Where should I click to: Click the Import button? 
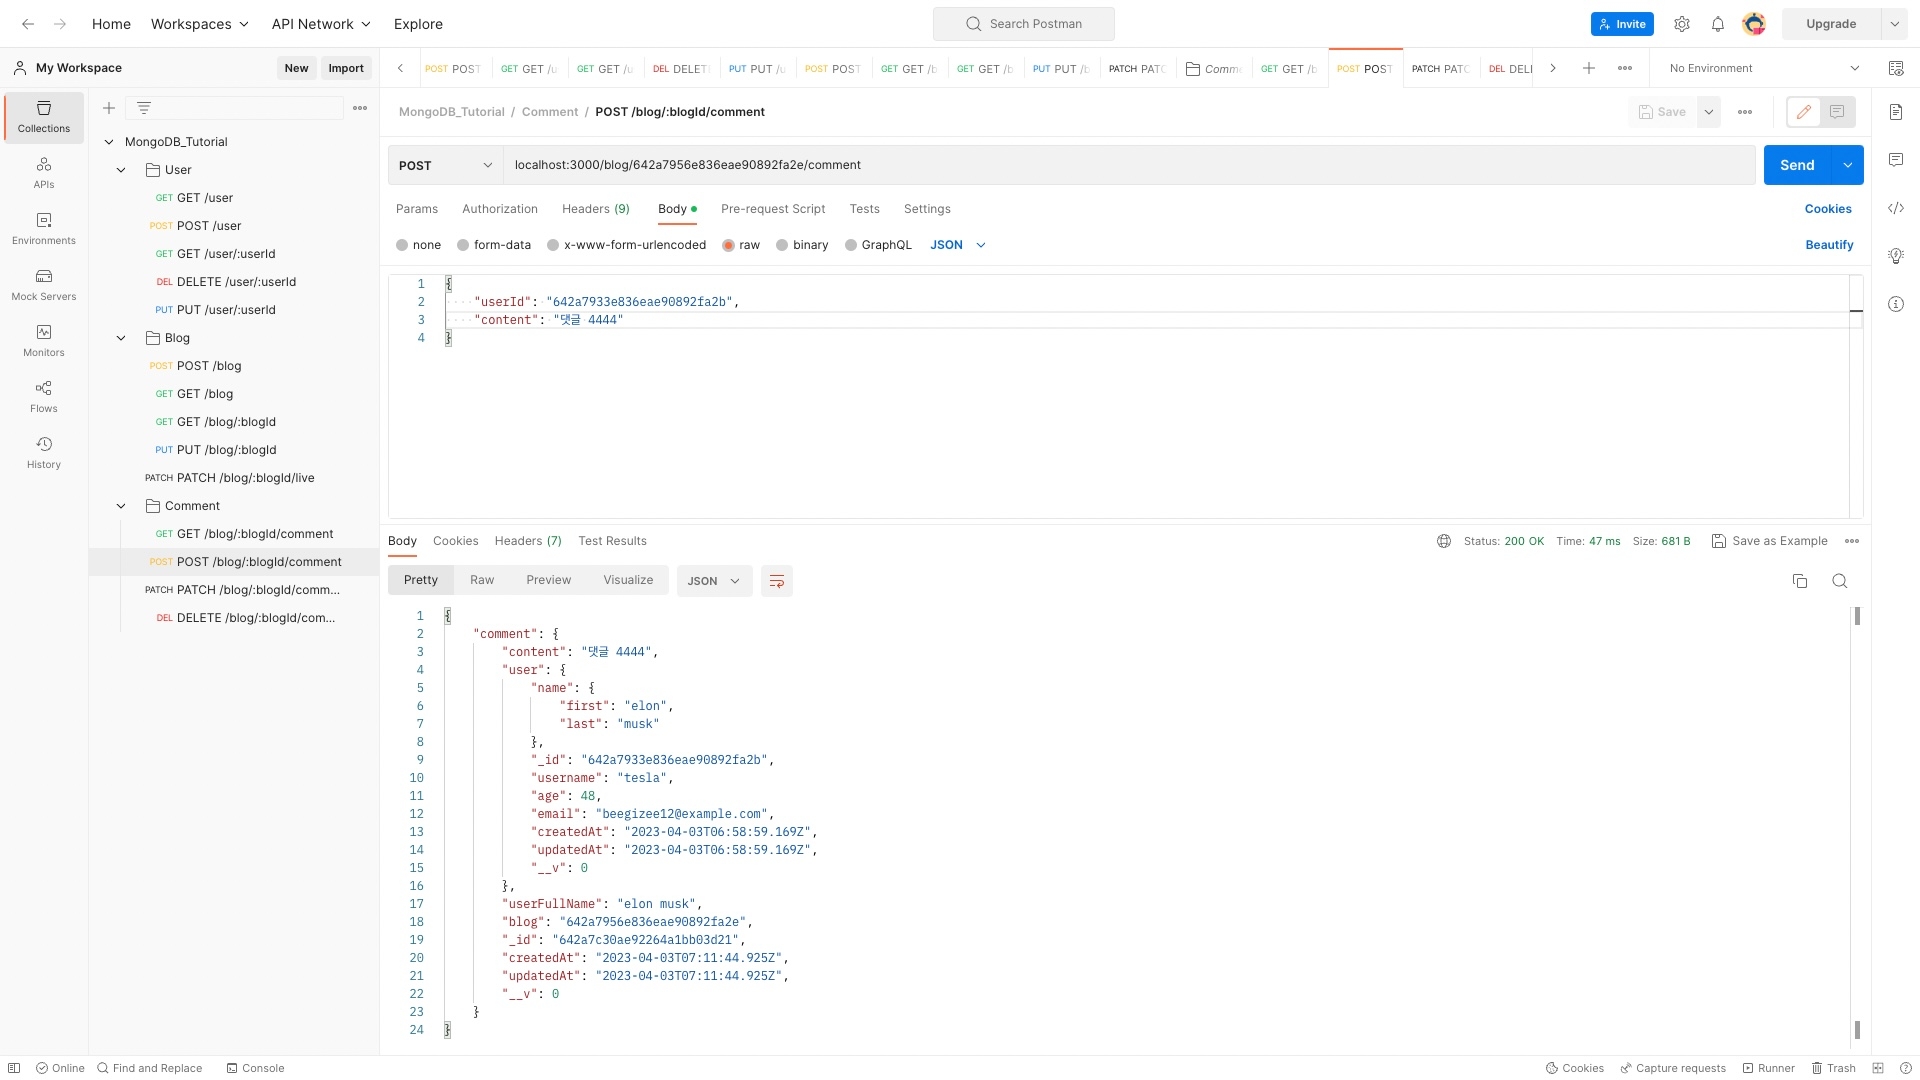pyautogui.click(x=346, y=68)
